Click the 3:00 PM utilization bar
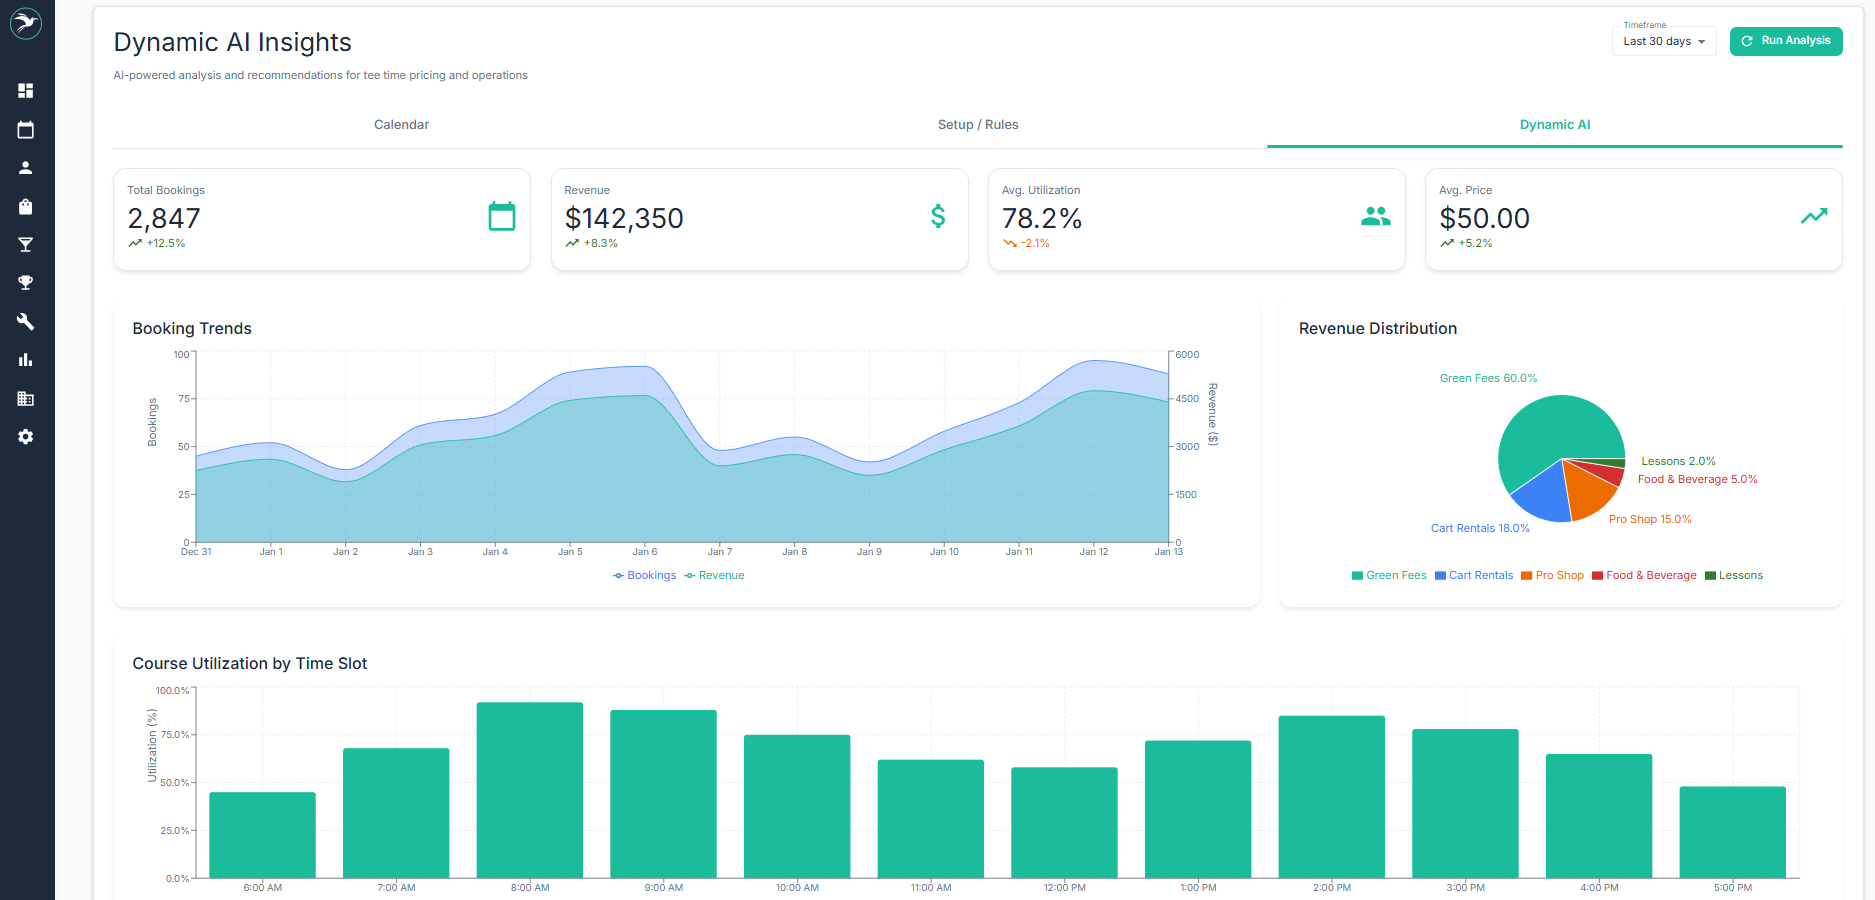The image size is (1875, 900). (1465, 804)
